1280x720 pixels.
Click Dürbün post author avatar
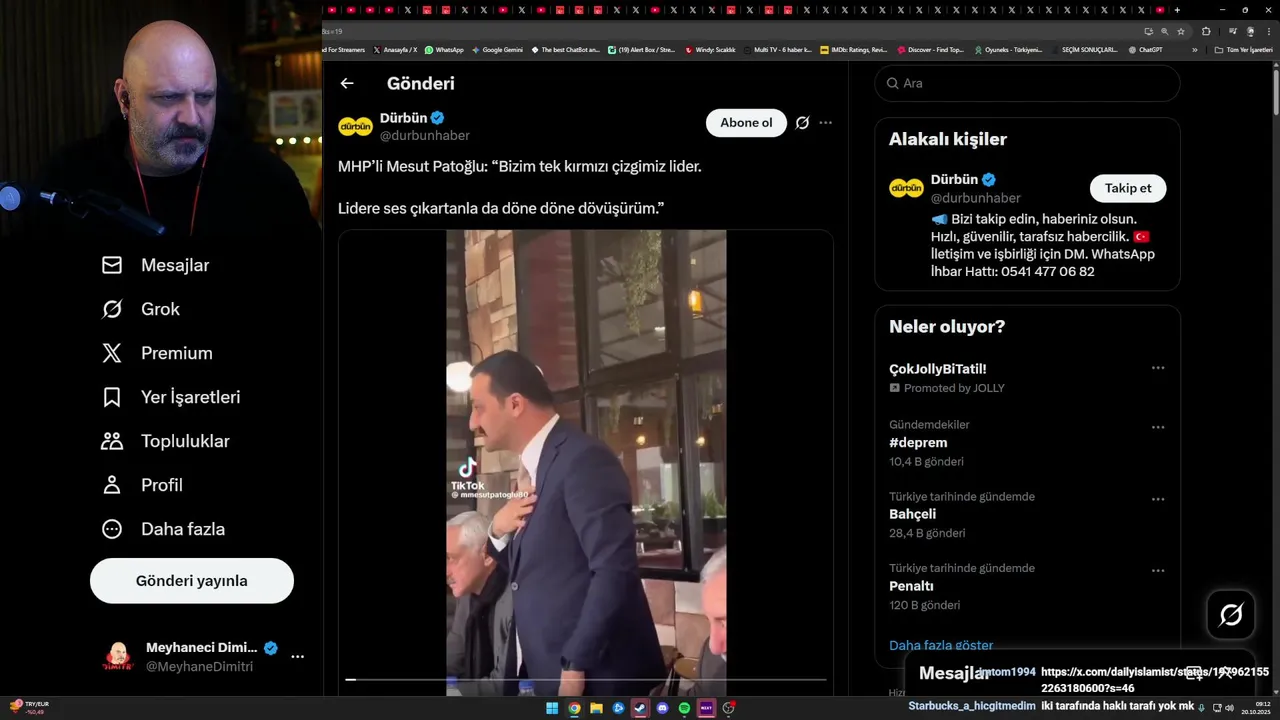pos(355,126)
